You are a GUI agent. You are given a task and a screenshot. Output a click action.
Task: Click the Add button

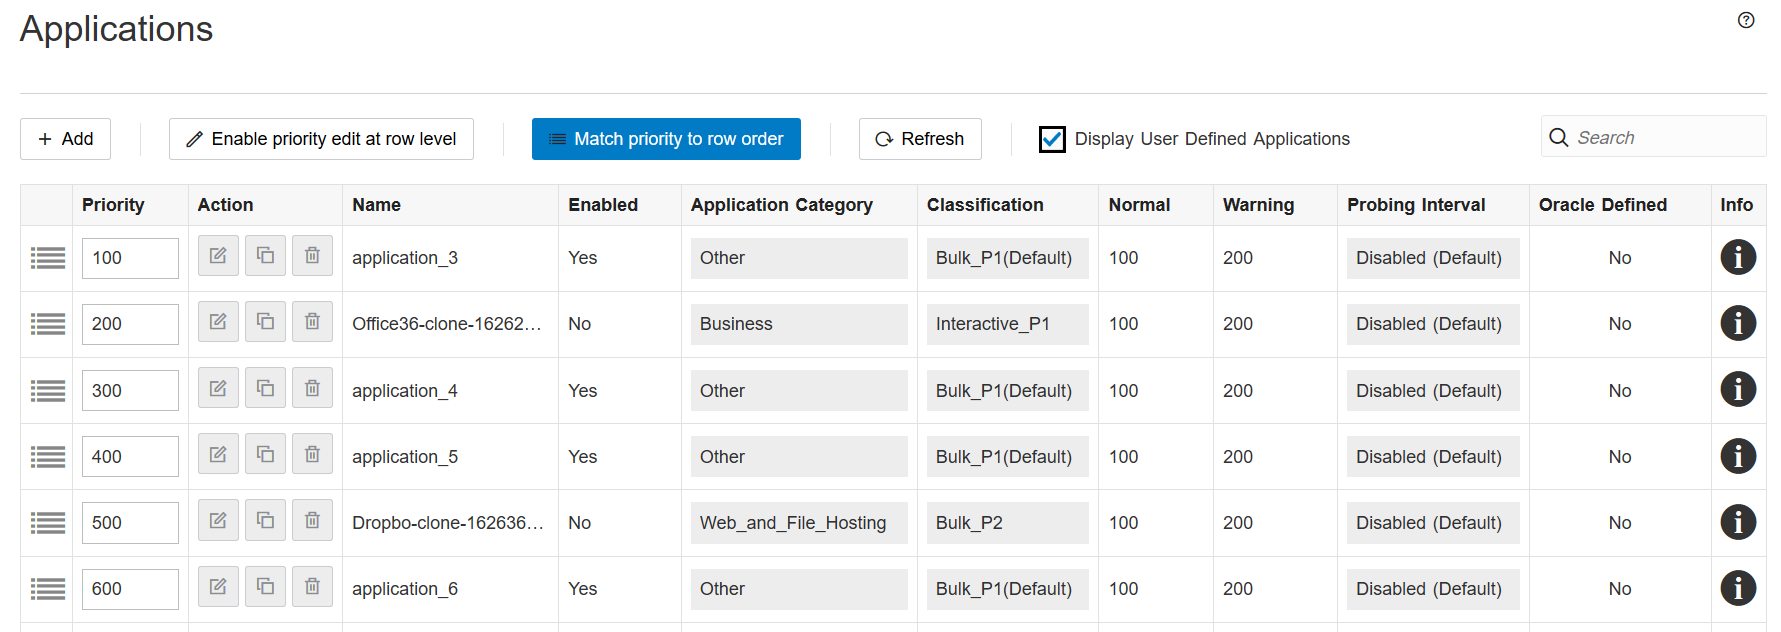coord(66,139)
